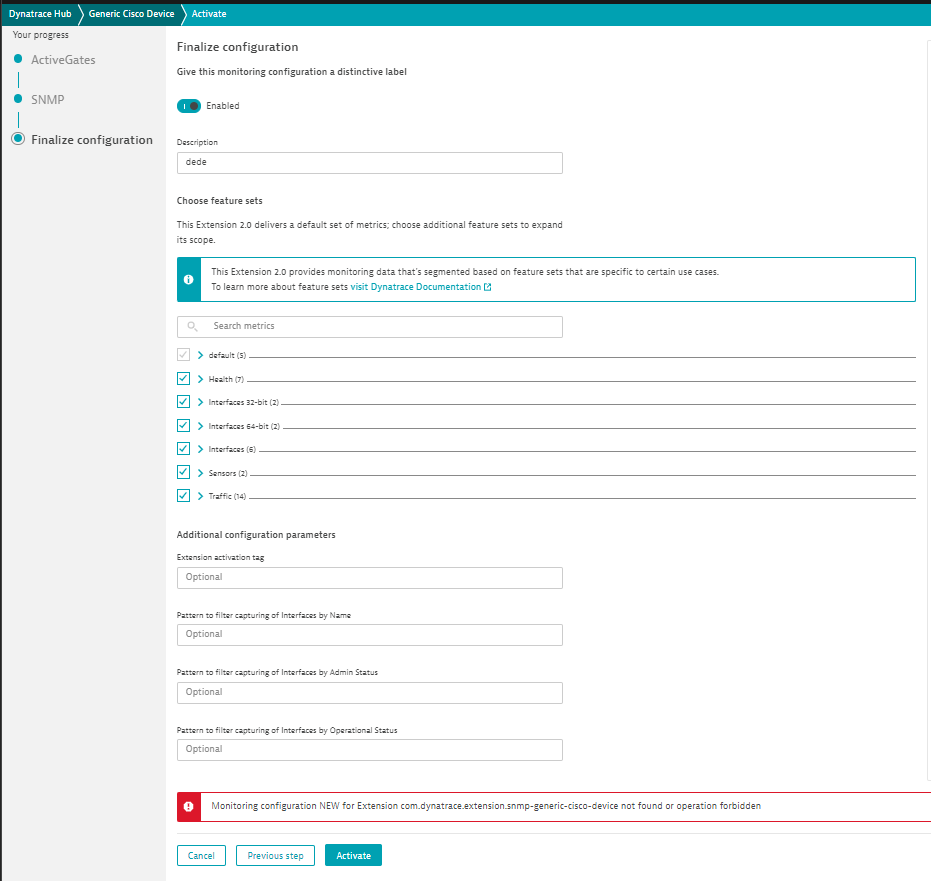Expand the Interfaces 64-bit feature set

tap(201, 426)
